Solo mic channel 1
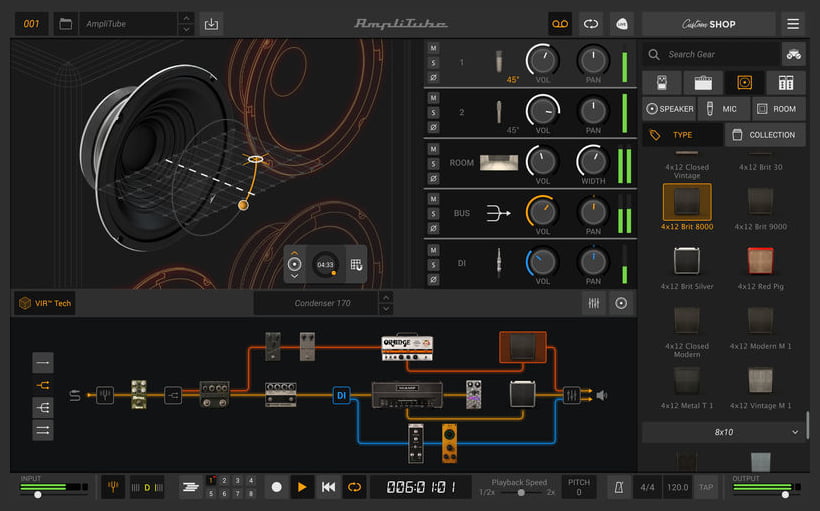 (433, 63)
